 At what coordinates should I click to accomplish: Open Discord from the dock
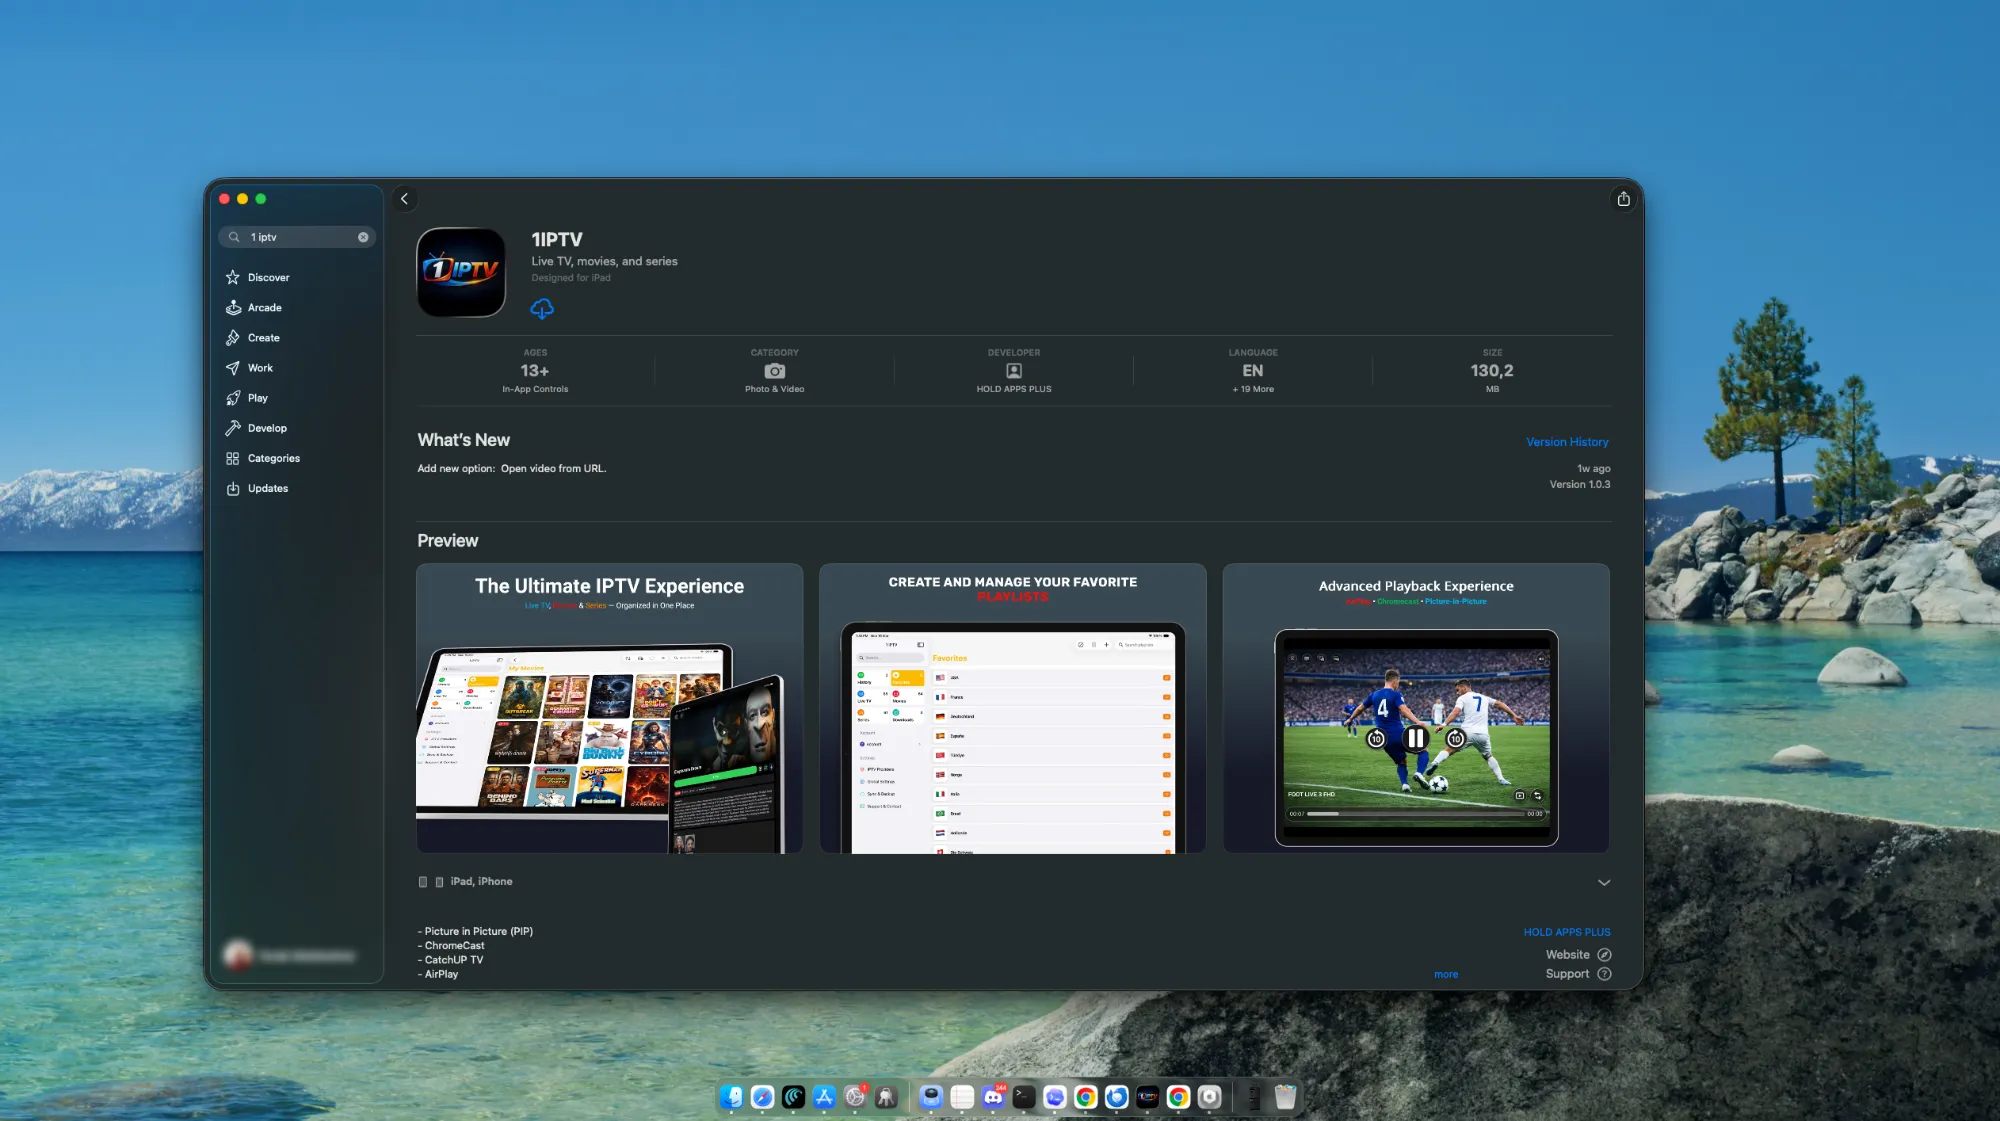click(993, 1097)
